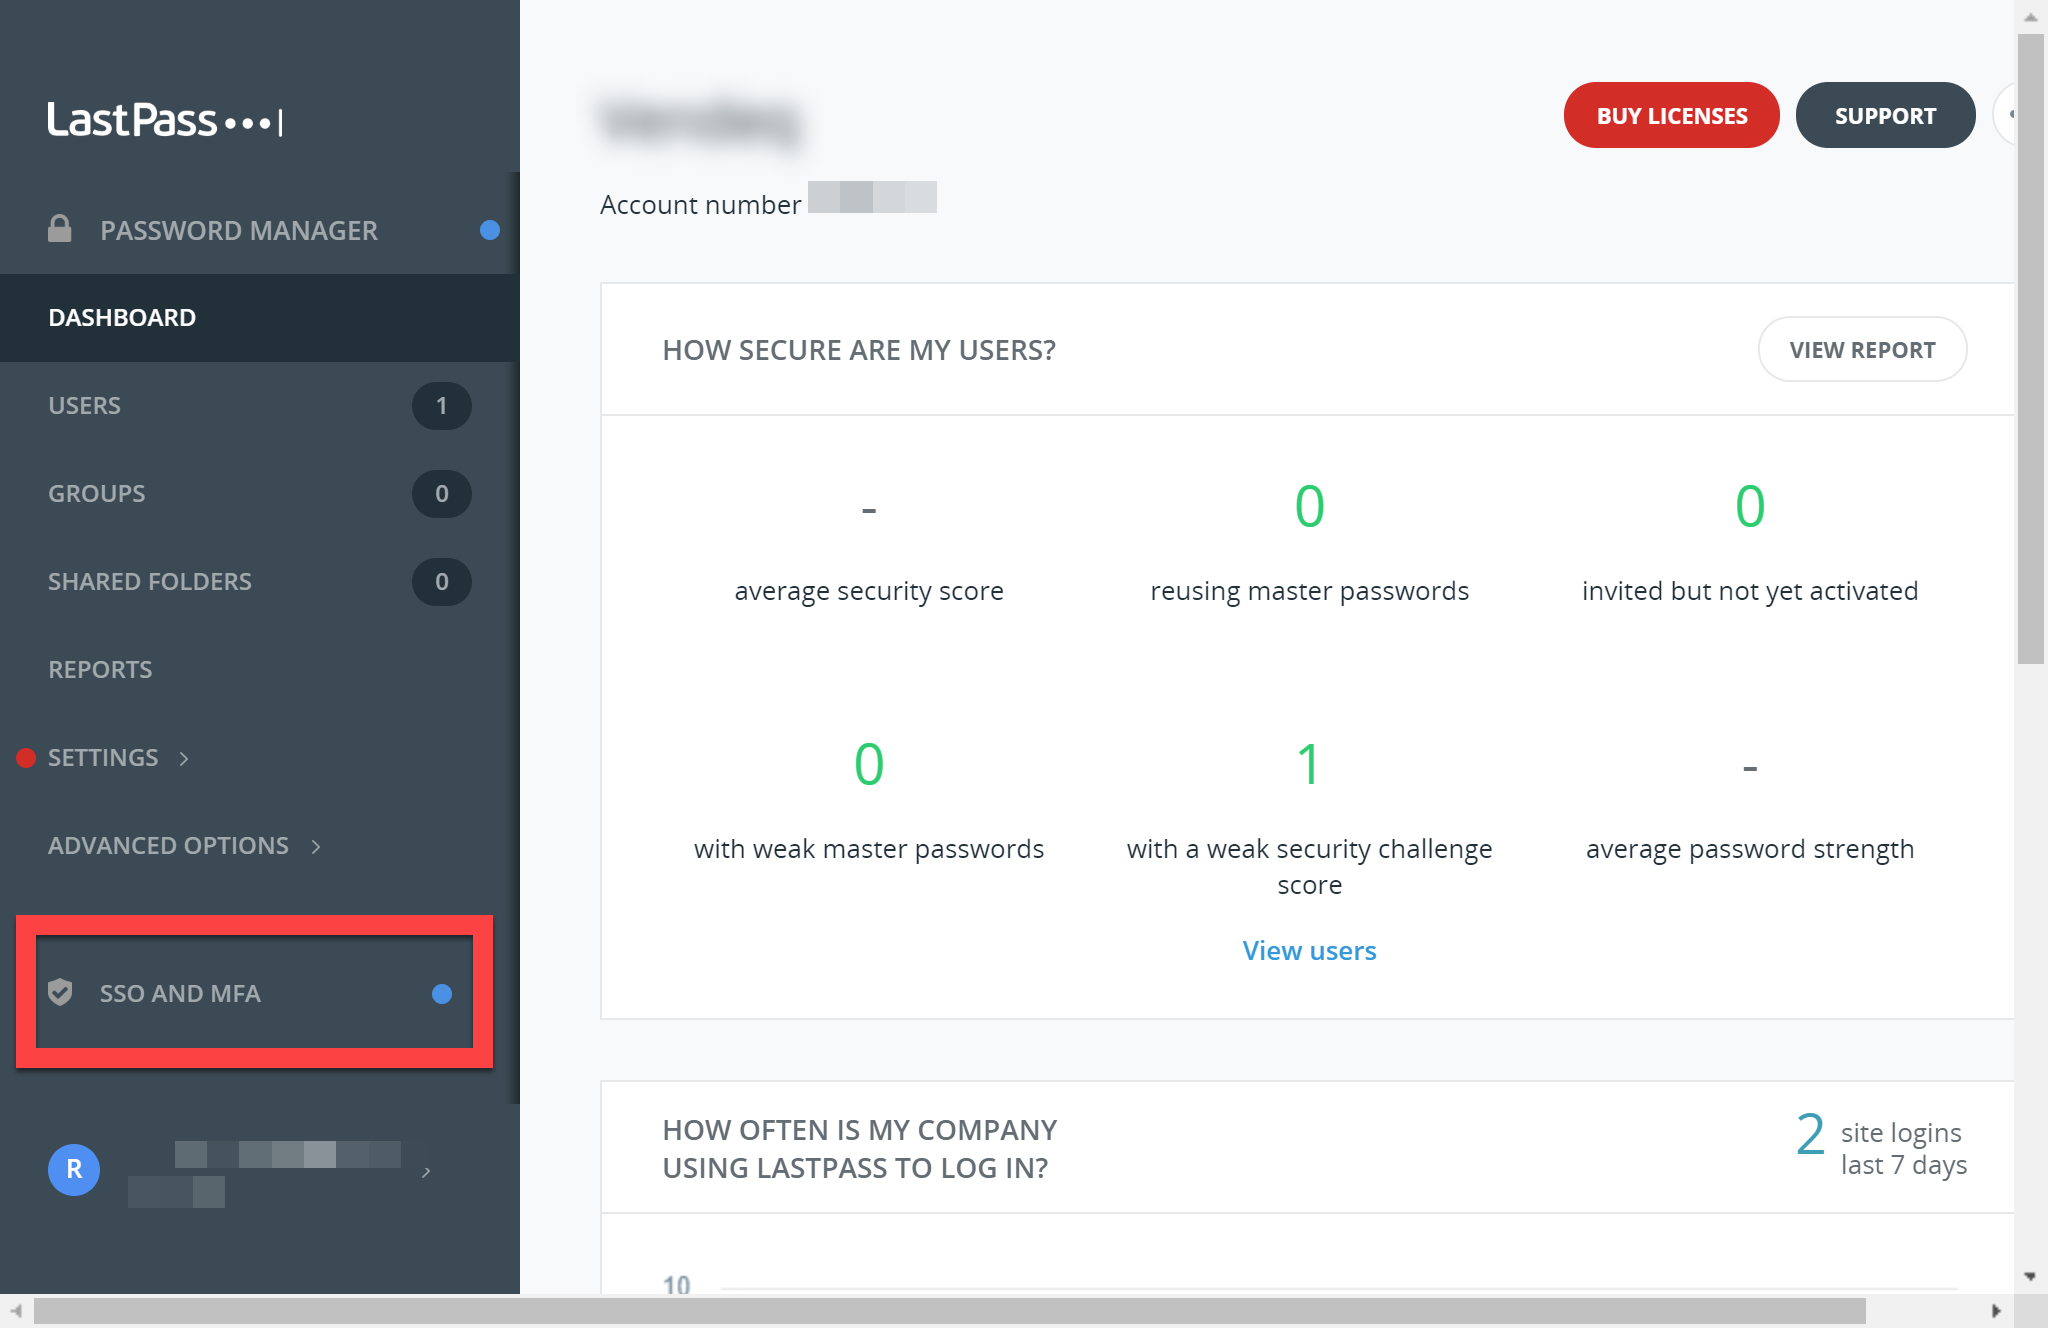Click the weak master passwords value
The width and height of the screenshot is (2048, 1328).
coord(869,764)
